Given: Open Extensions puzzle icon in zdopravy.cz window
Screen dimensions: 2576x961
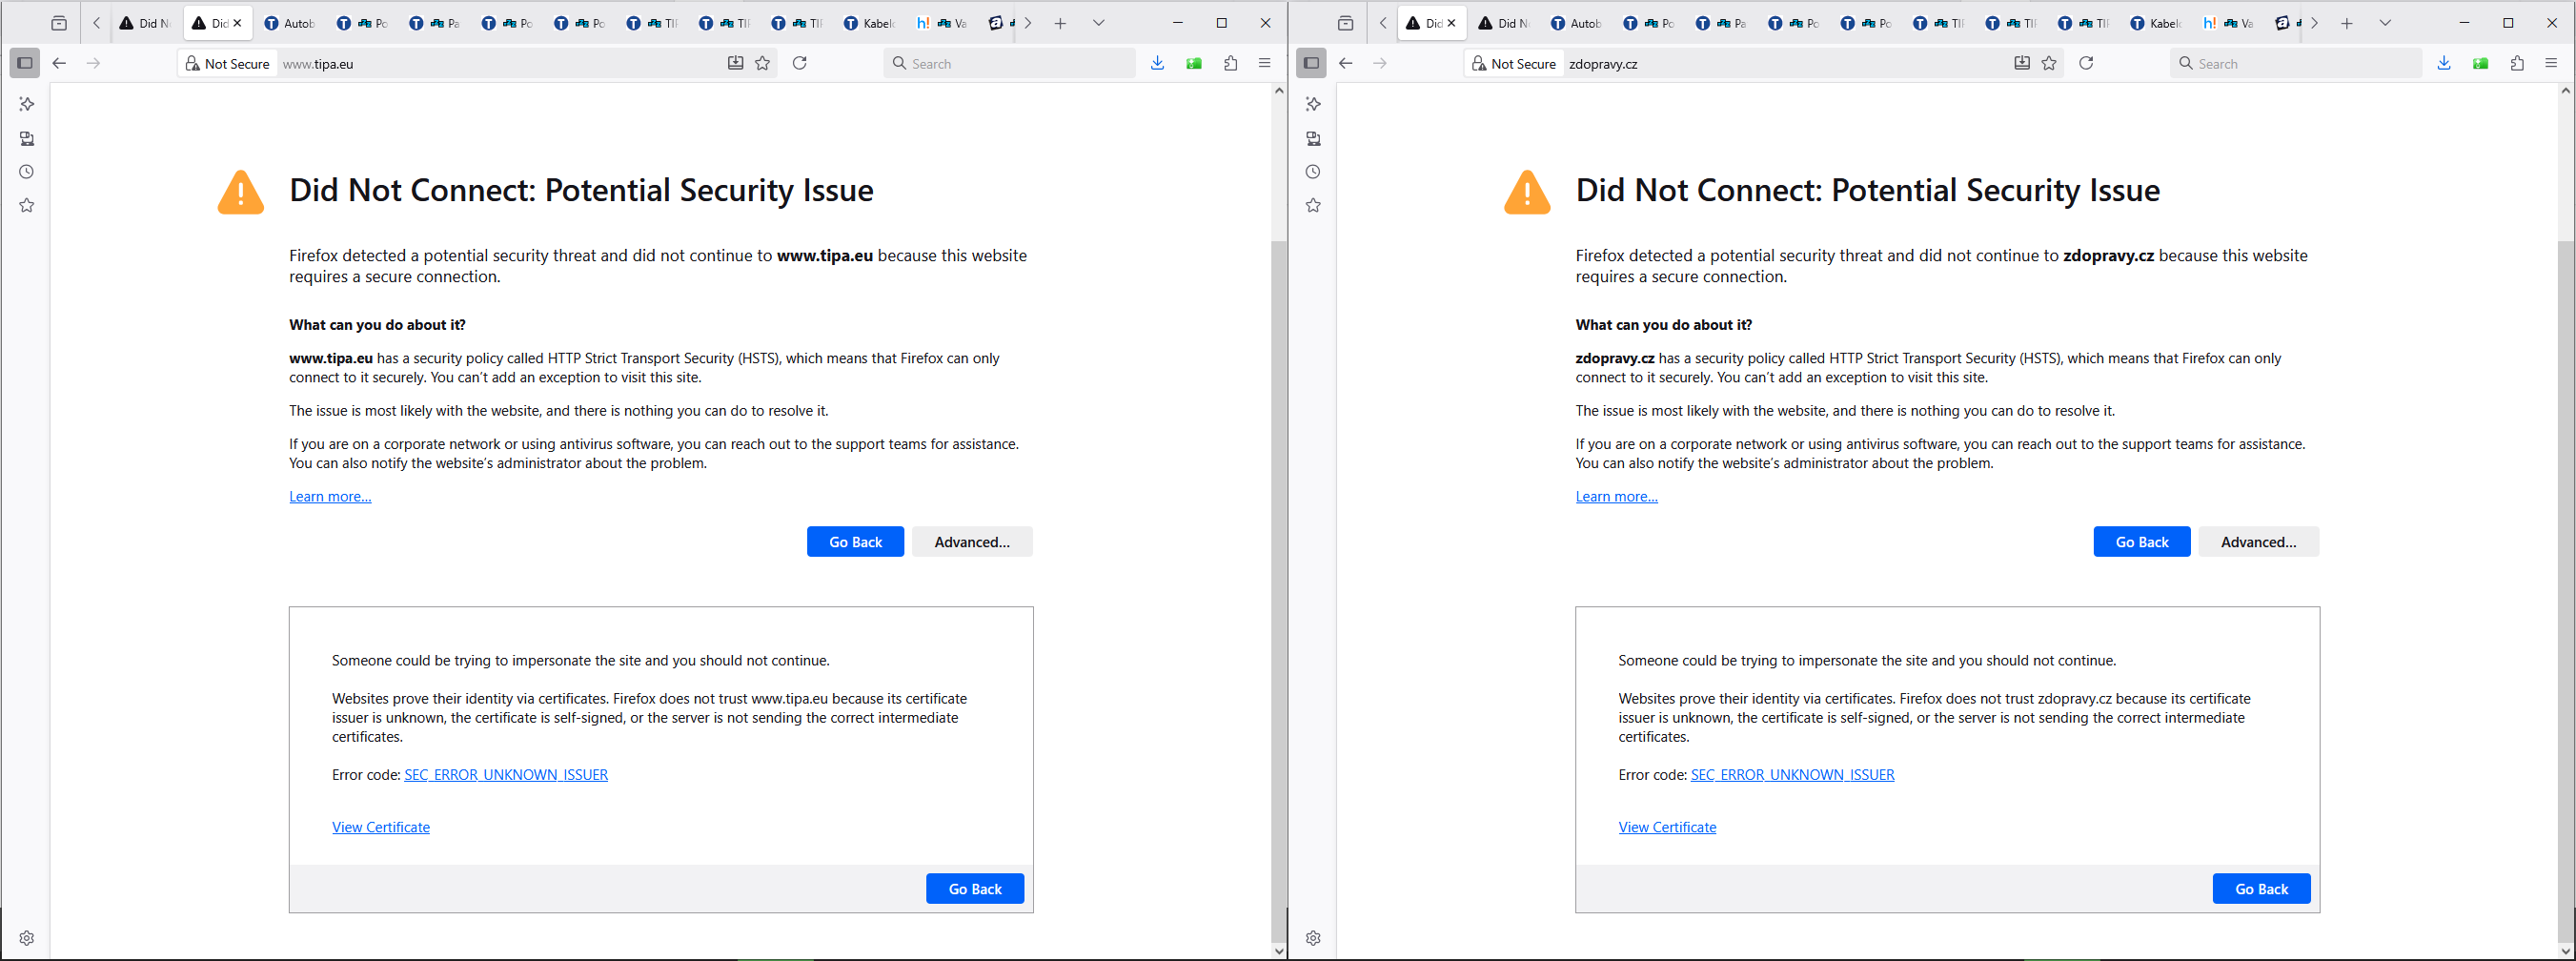Looking at the screenshot, I should click(2516, 63).
